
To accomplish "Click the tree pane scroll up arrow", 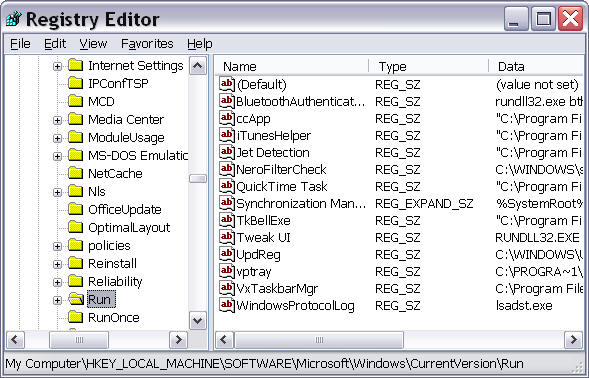I will [x=198, y=66].
